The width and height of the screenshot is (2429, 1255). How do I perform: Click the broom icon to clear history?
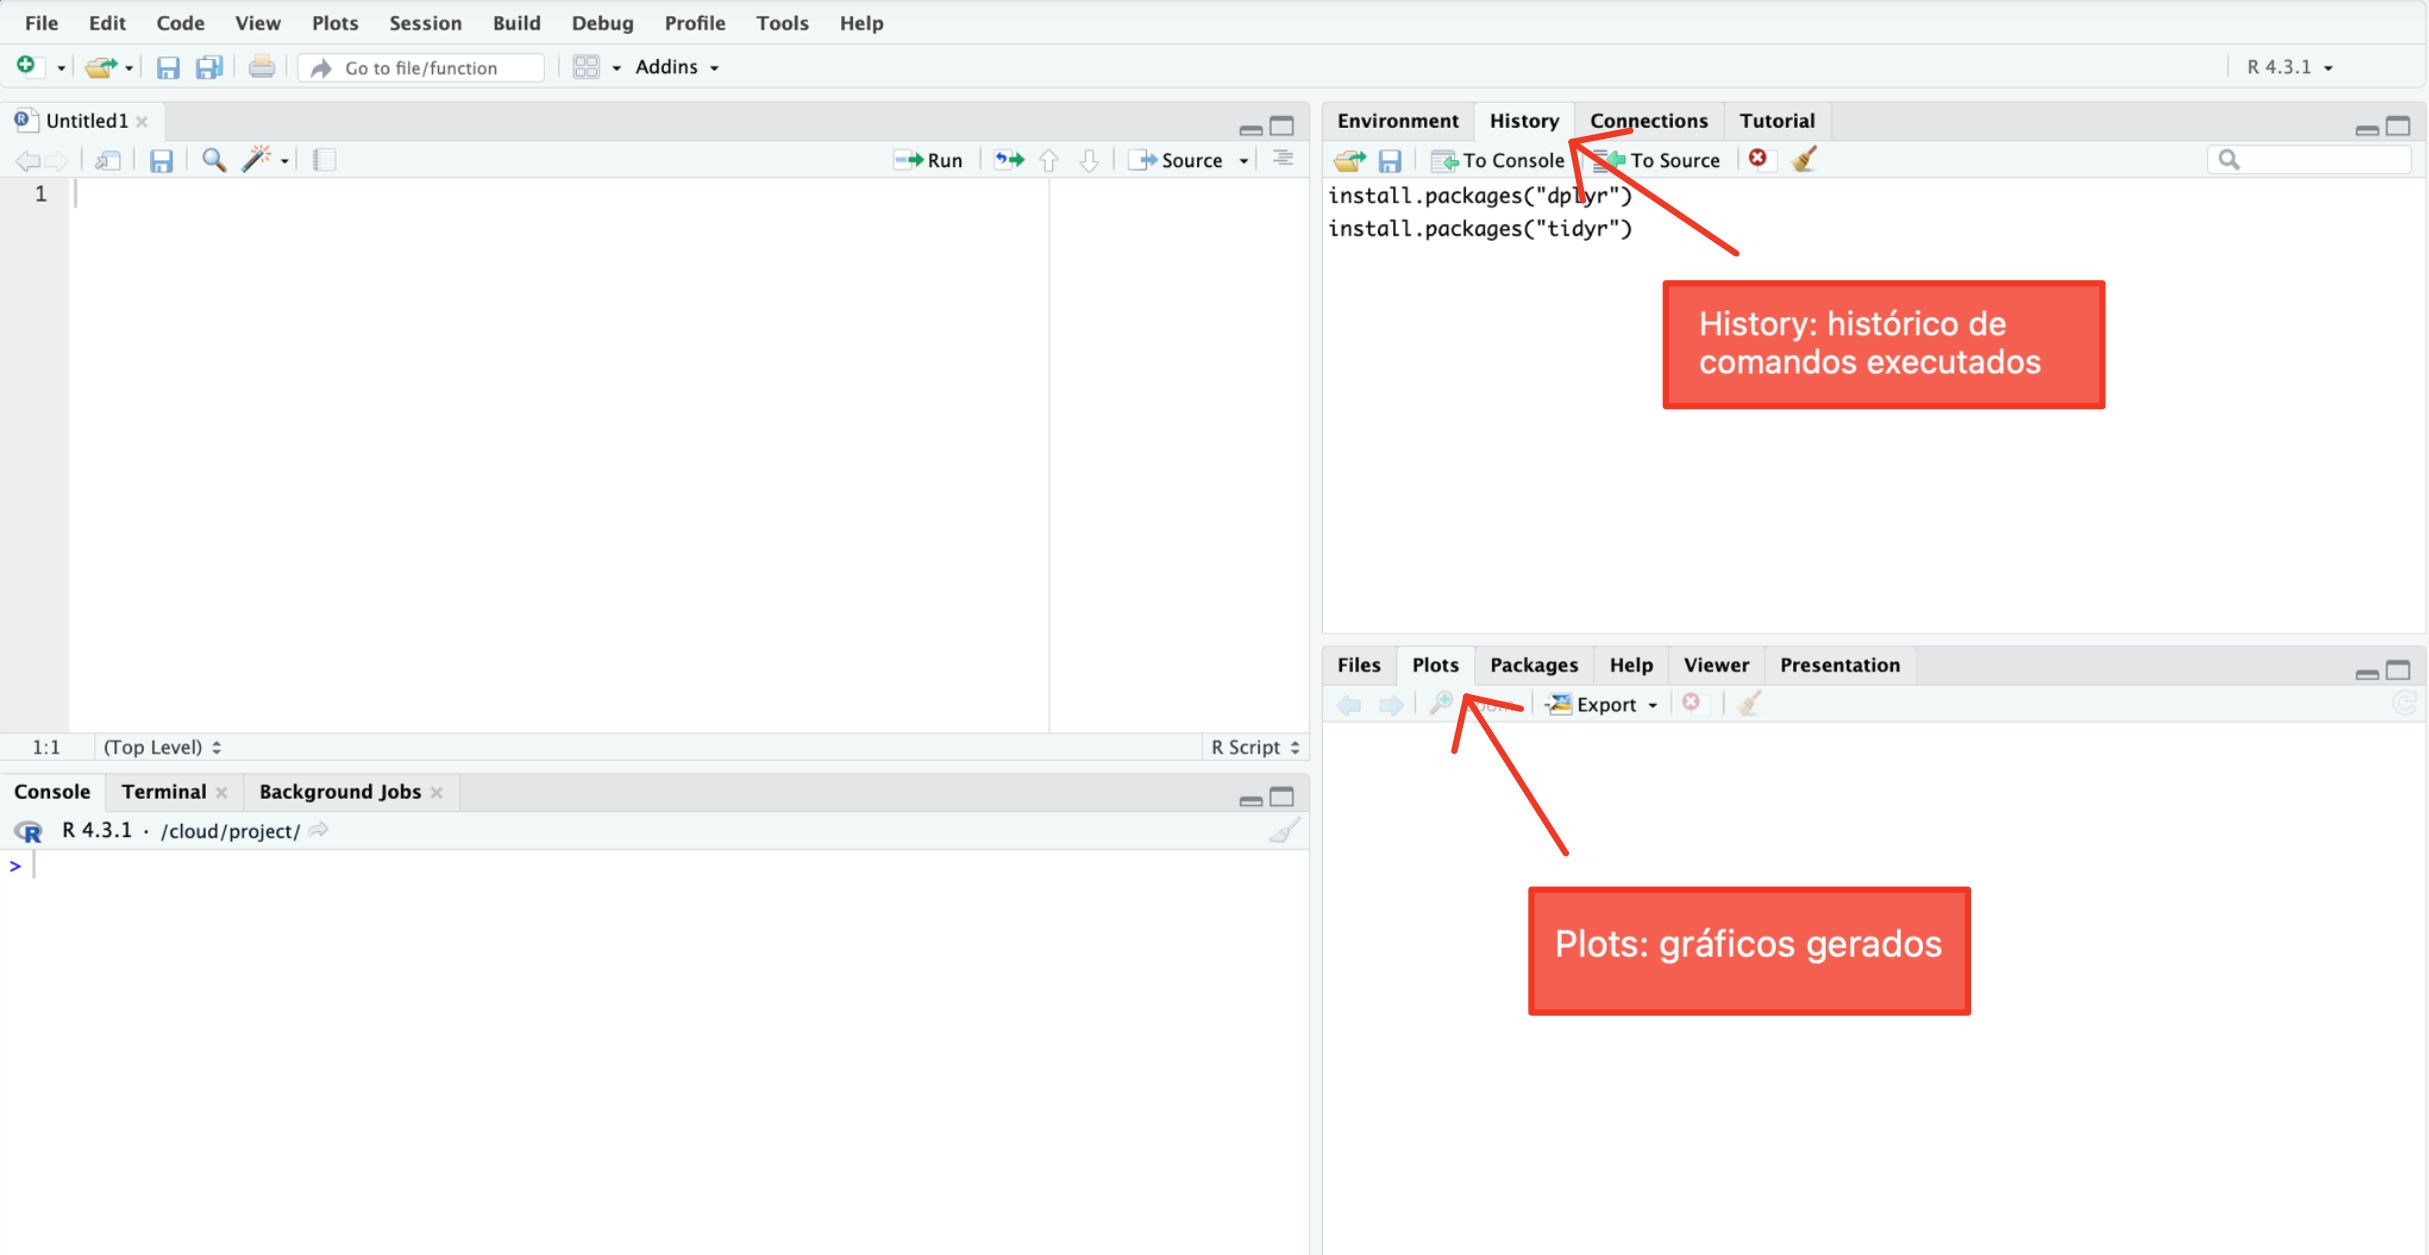pyautogui.click(x=1804, y=159)
